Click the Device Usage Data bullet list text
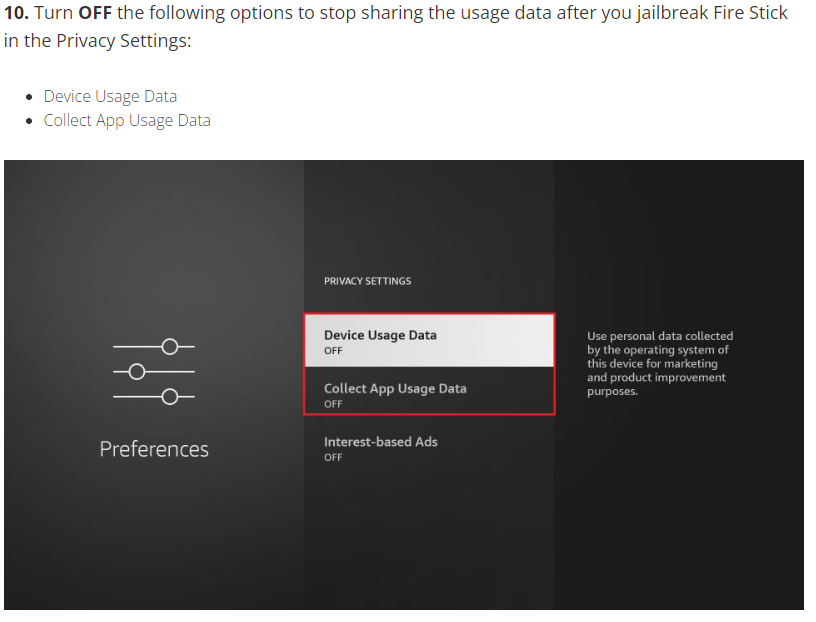This screenshot has height=622, width=816. pyautogui.click(x=110, y=96)
